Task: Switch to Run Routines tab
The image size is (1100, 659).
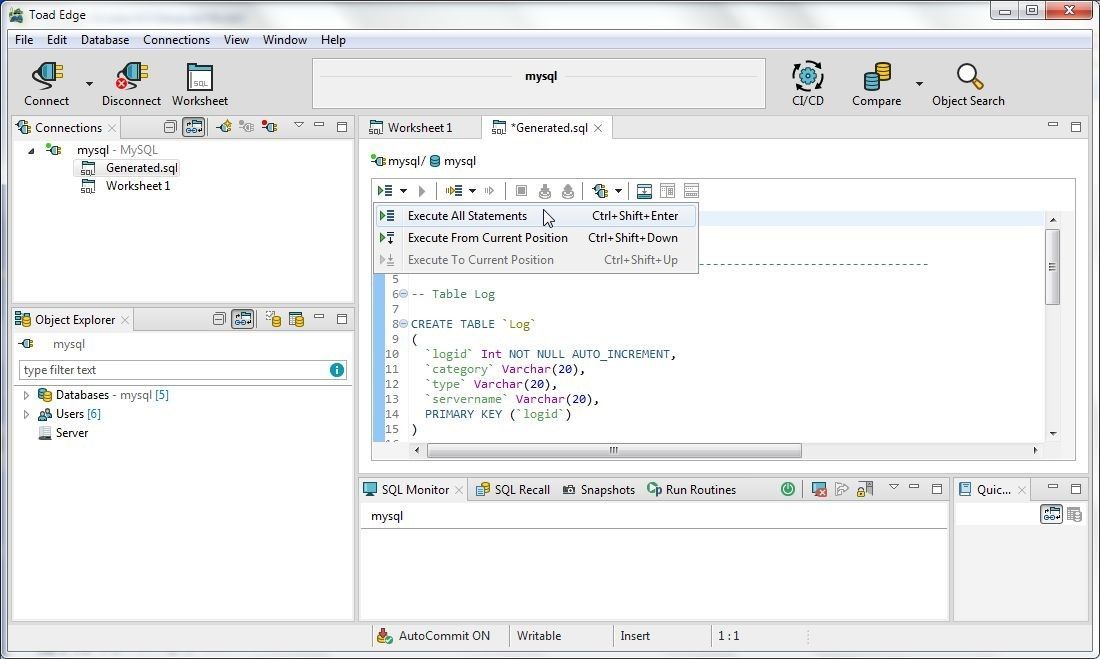Action: click(691, 489)
